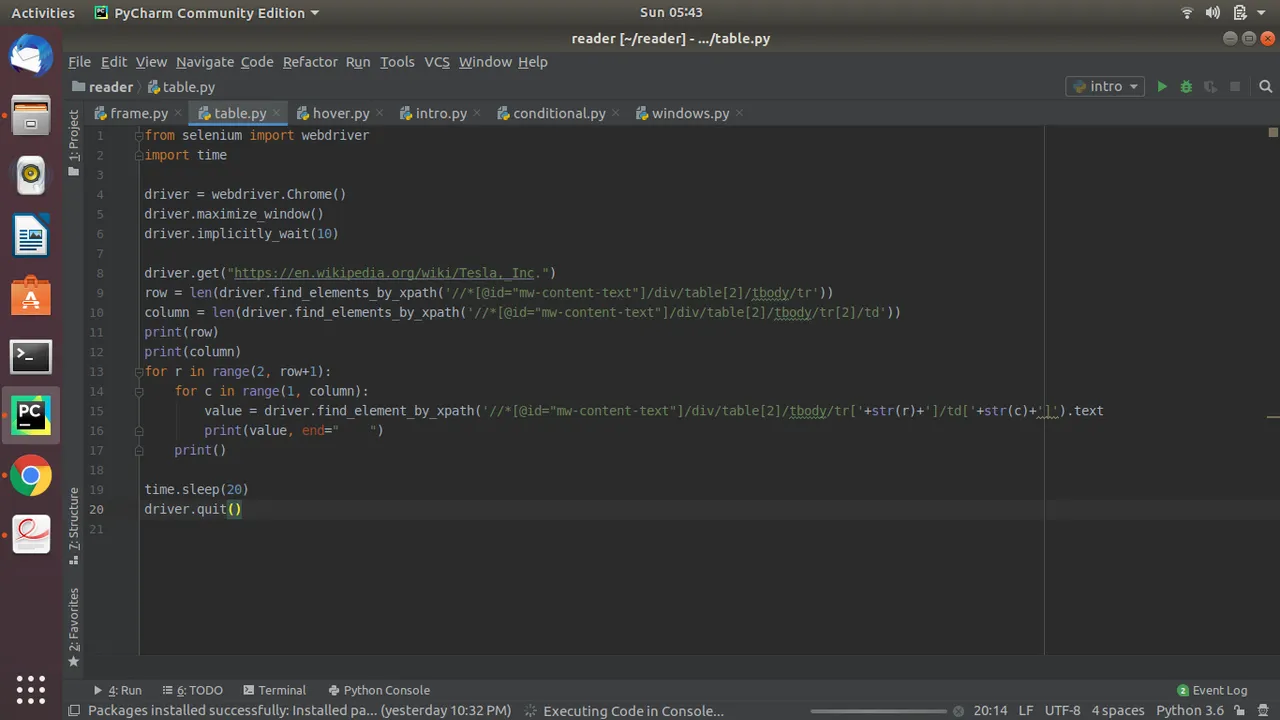Screen dimensions: 1280x720
Task: Open the LF line separator selector
Action: pyautogui.click(x=1025, y=711)
